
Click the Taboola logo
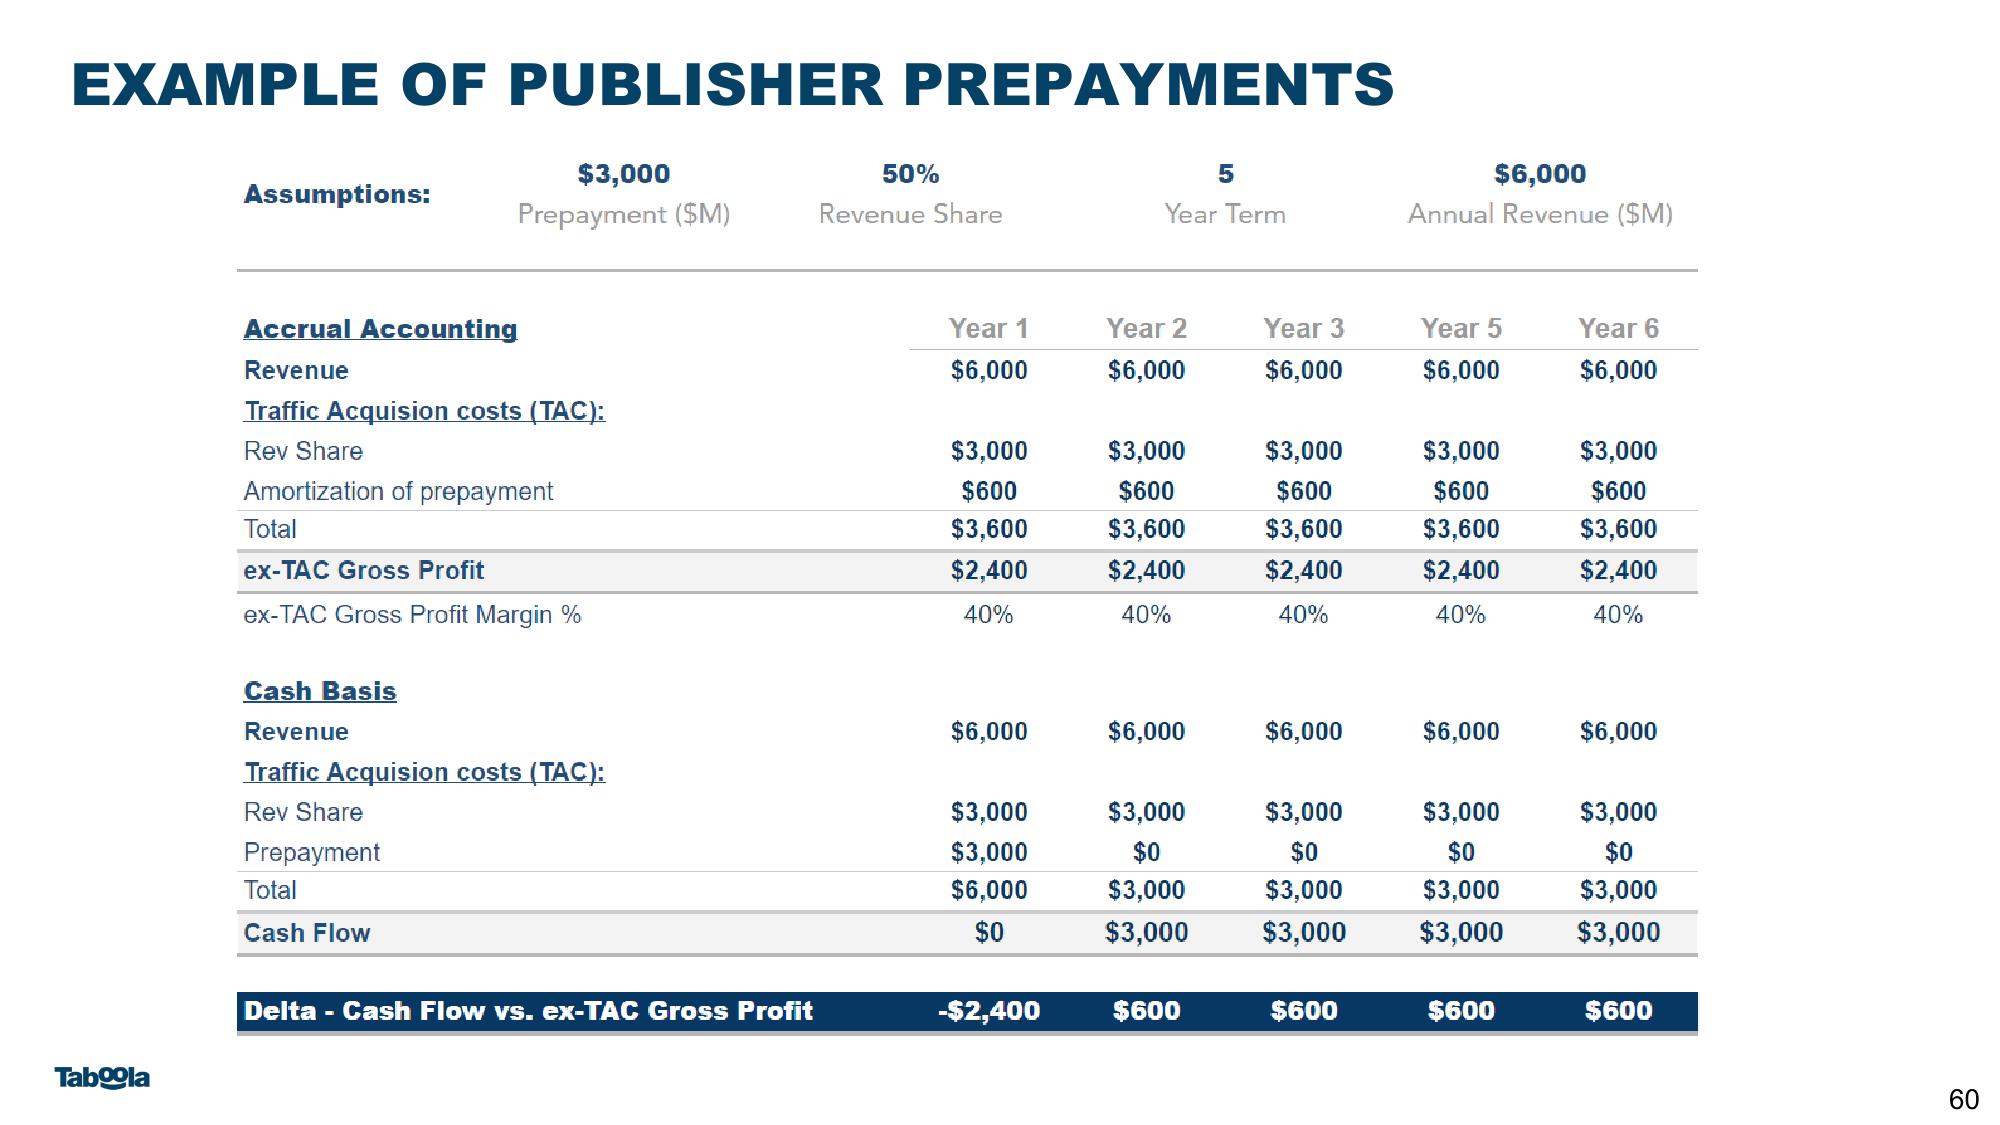point(102,1077)
